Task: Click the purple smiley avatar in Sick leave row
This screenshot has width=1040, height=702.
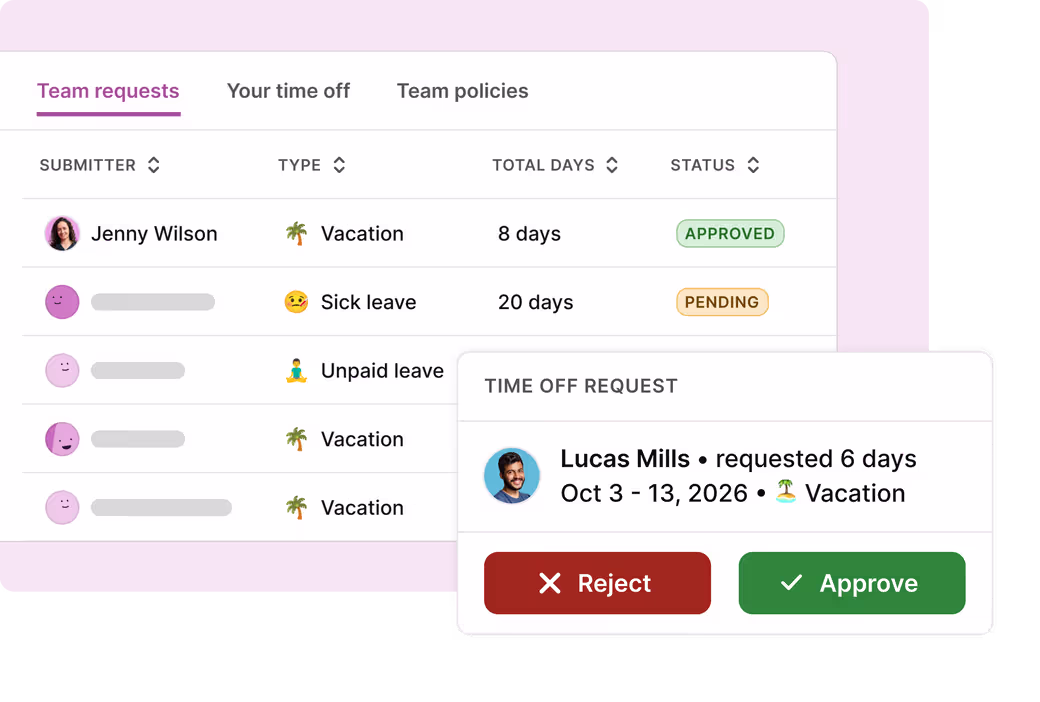Action: (62, 302)
